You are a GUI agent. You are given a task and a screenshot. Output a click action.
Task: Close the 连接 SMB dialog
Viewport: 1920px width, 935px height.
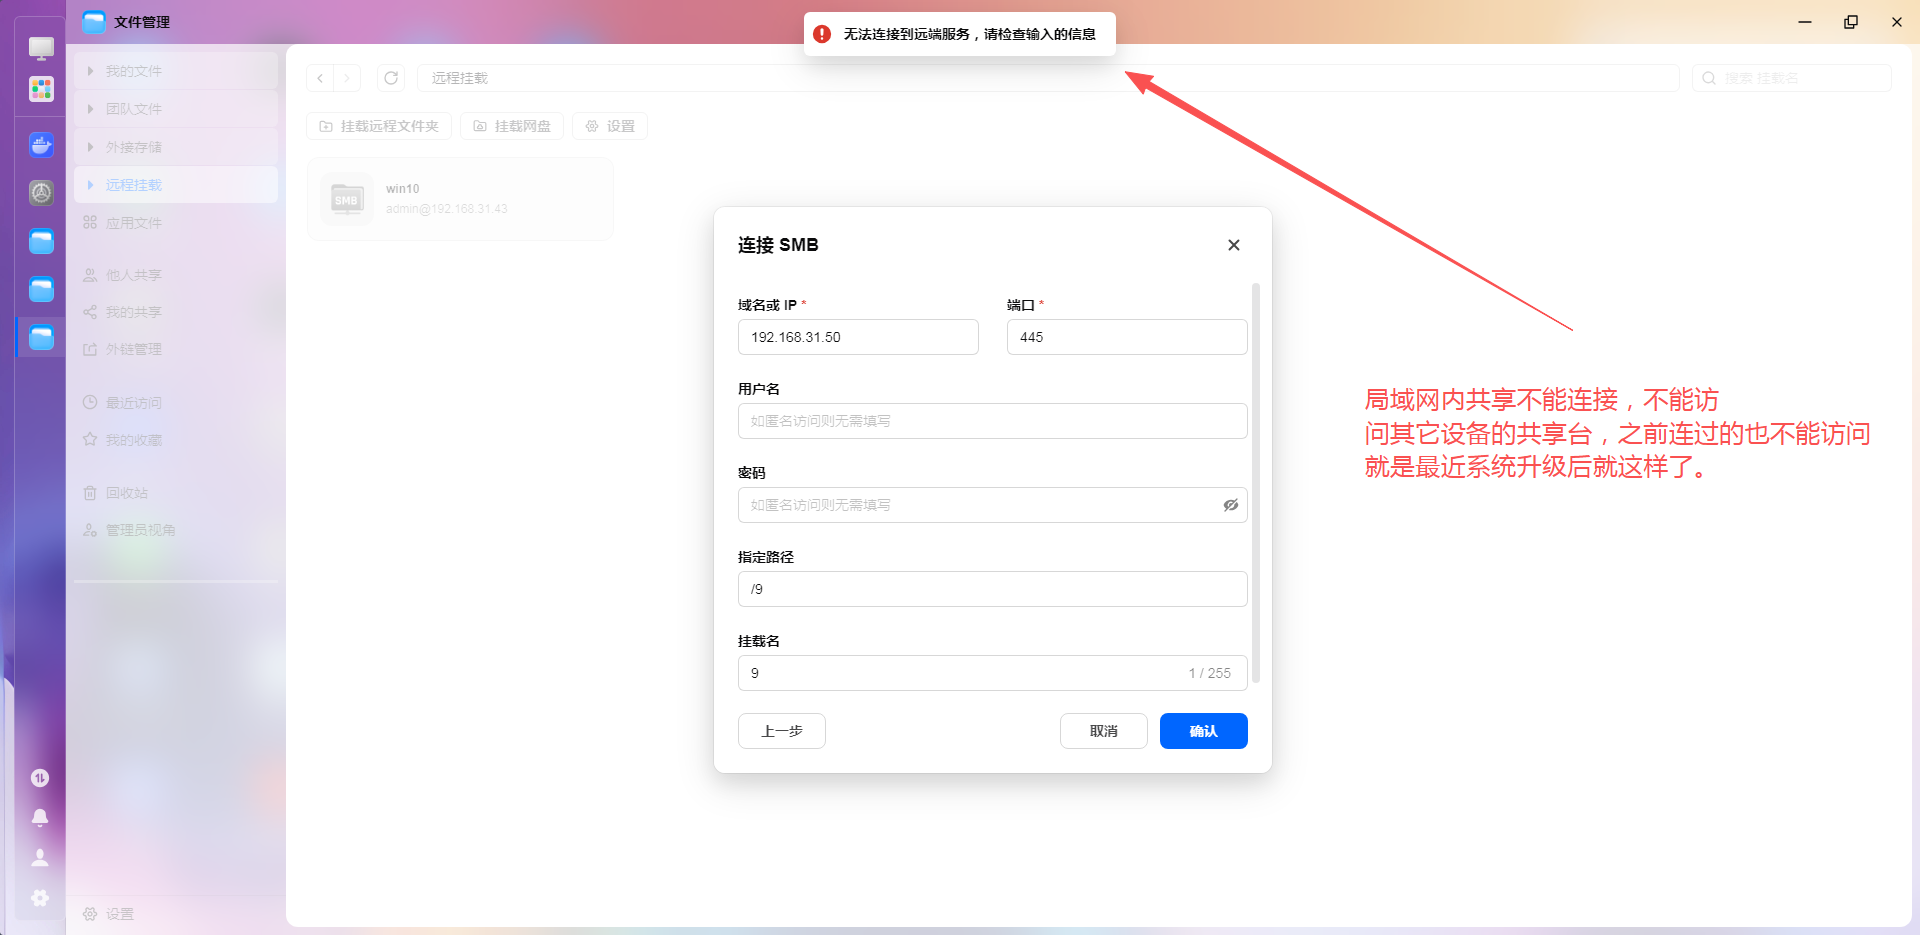[1234, 245]
